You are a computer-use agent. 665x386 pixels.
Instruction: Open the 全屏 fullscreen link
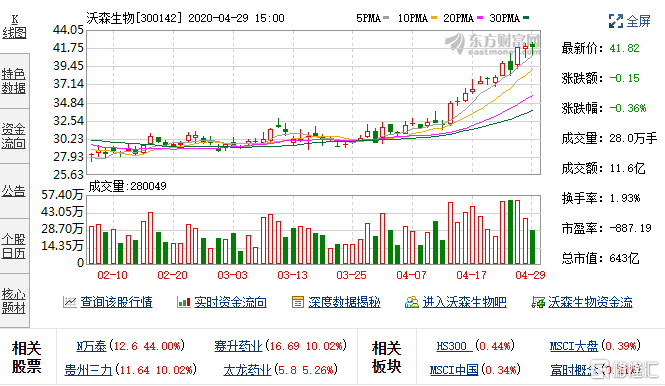pyautogui.click(x=638, y=21)
